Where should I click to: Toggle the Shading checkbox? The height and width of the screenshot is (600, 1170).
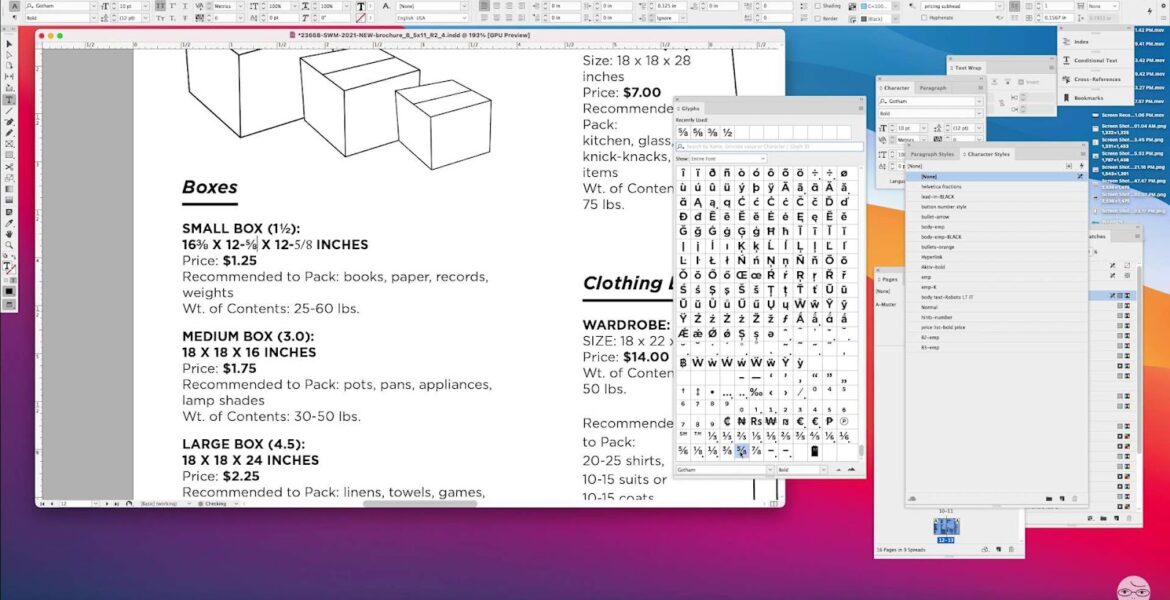pyautogui.click(x=817, y=6)
